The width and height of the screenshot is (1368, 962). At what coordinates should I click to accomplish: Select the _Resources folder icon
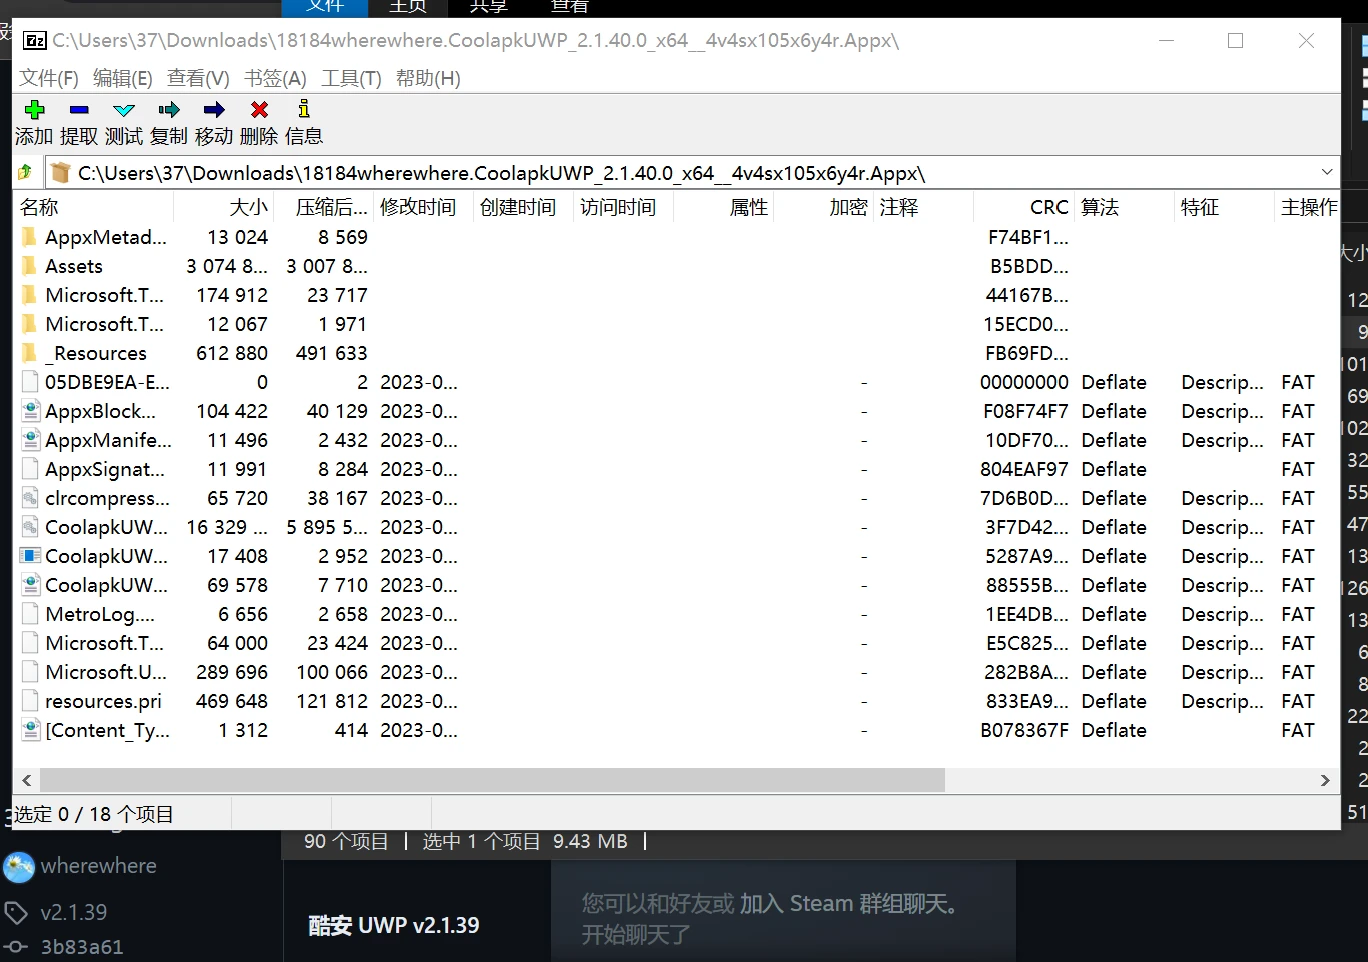30,353
